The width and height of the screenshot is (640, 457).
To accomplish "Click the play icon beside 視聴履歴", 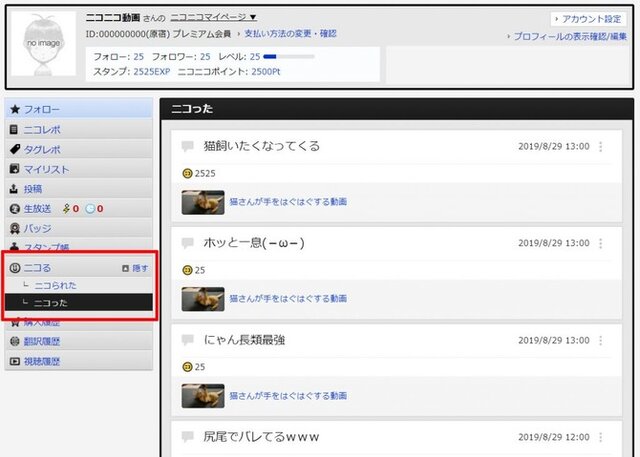I will (x=15, y=361).
